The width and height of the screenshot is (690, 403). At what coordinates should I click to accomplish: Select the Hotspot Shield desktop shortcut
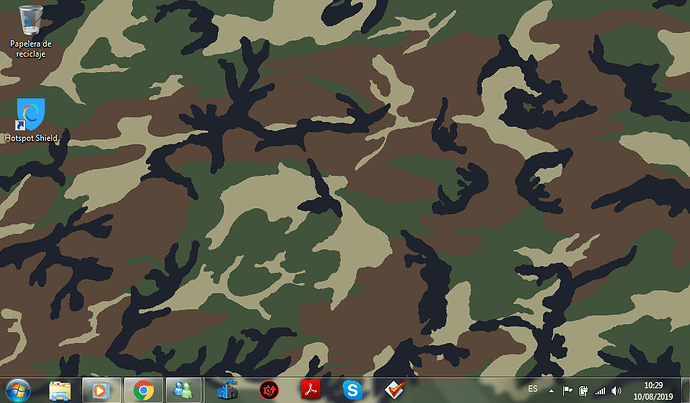31,120
